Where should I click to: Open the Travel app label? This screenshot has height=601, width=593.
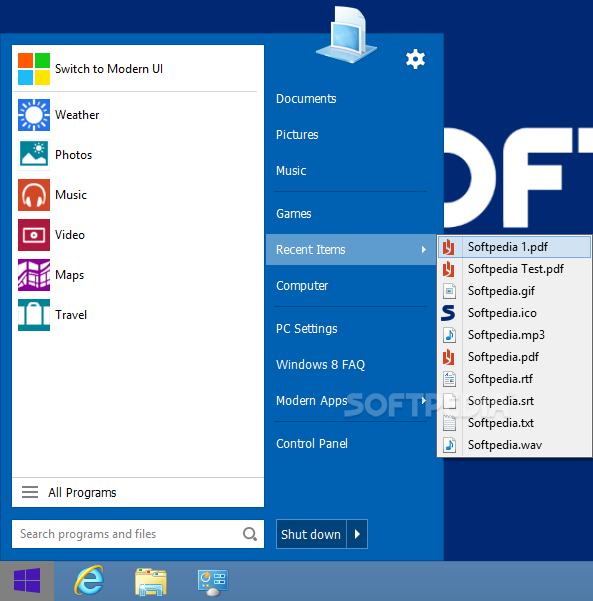coord(71,315)
